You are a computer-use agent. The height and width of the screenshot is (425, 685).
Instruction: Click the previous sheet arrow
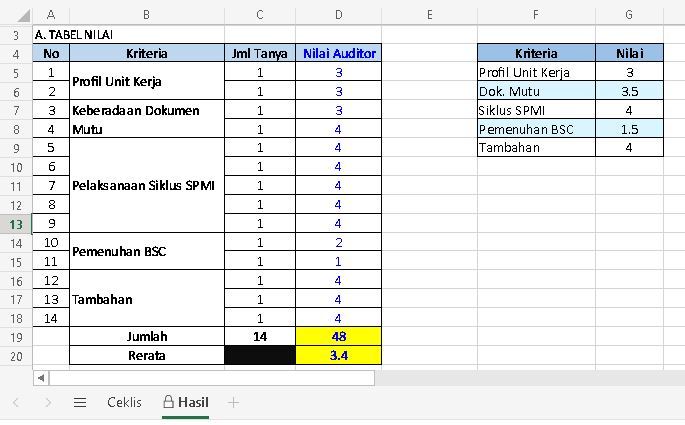pyautogui.click(x=17, y=402)
